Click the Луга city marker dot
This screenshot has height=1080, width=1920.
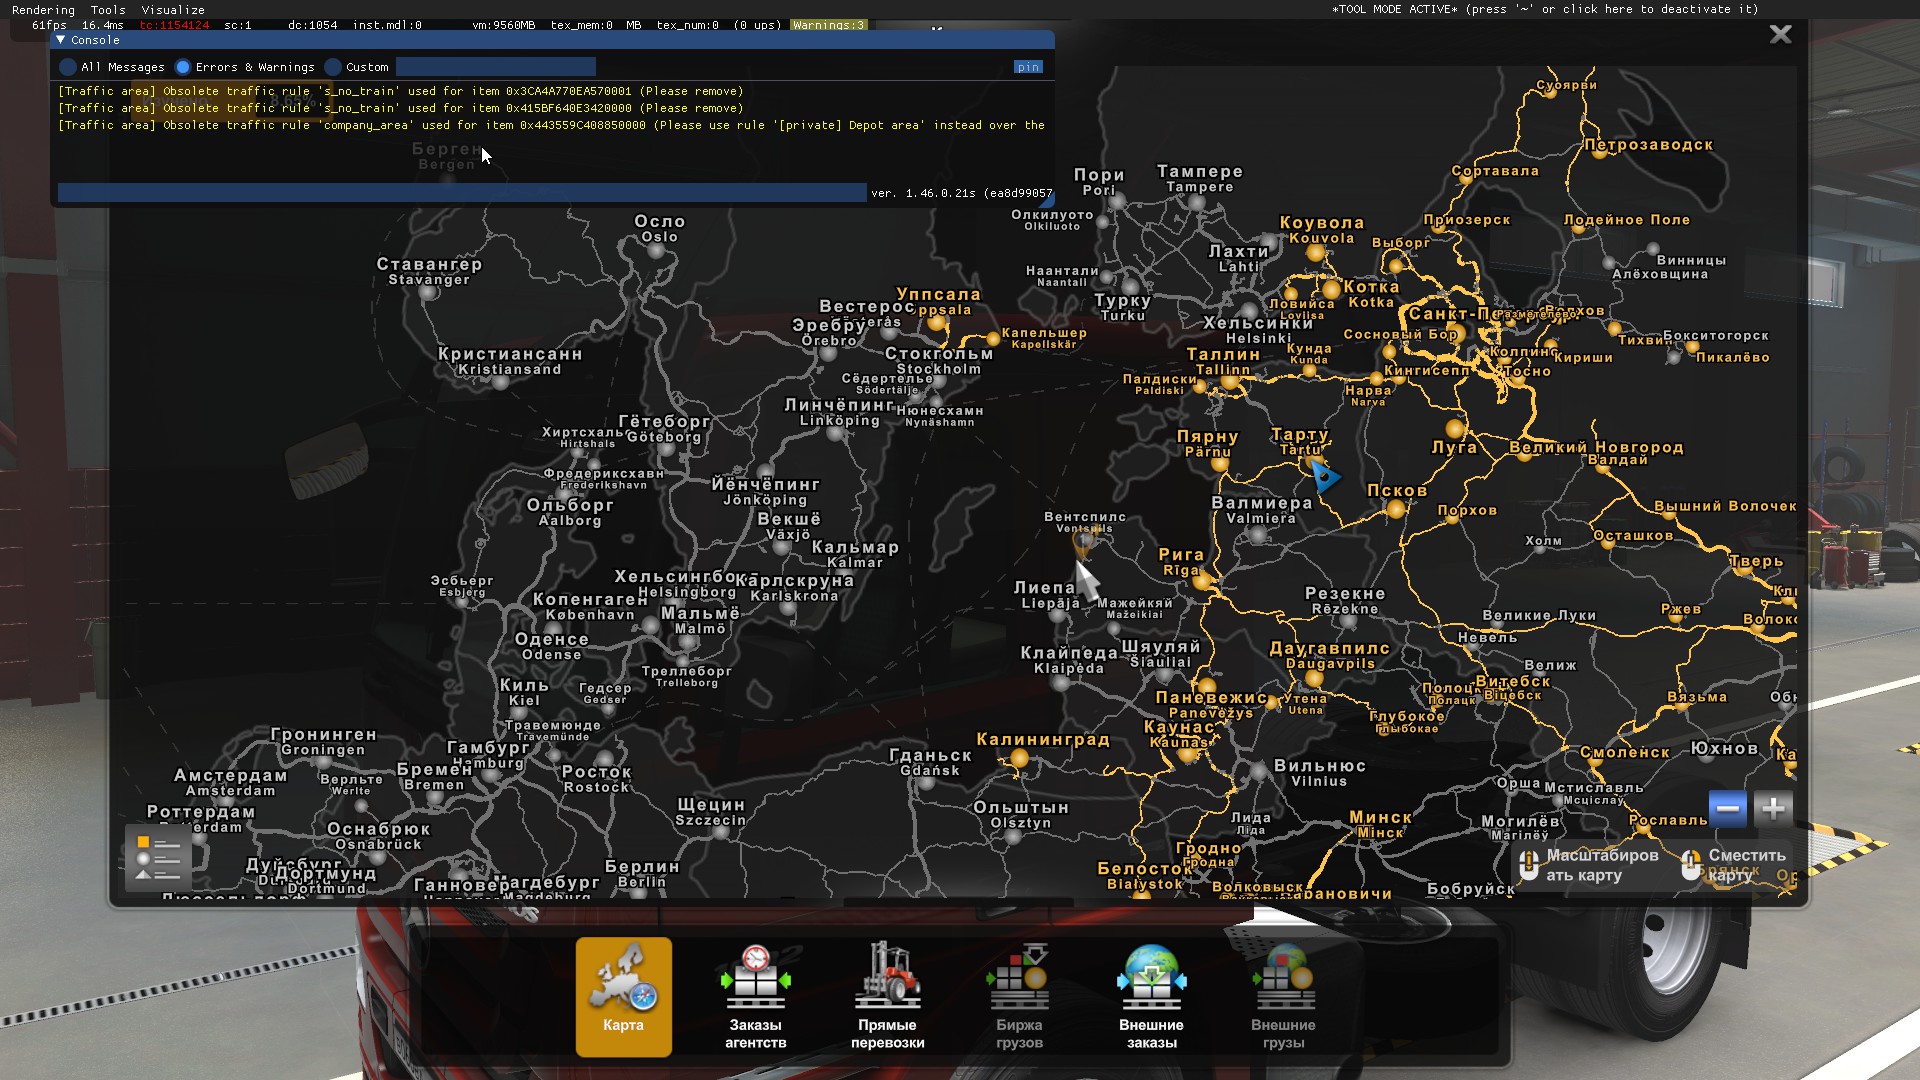point(1454,429)
